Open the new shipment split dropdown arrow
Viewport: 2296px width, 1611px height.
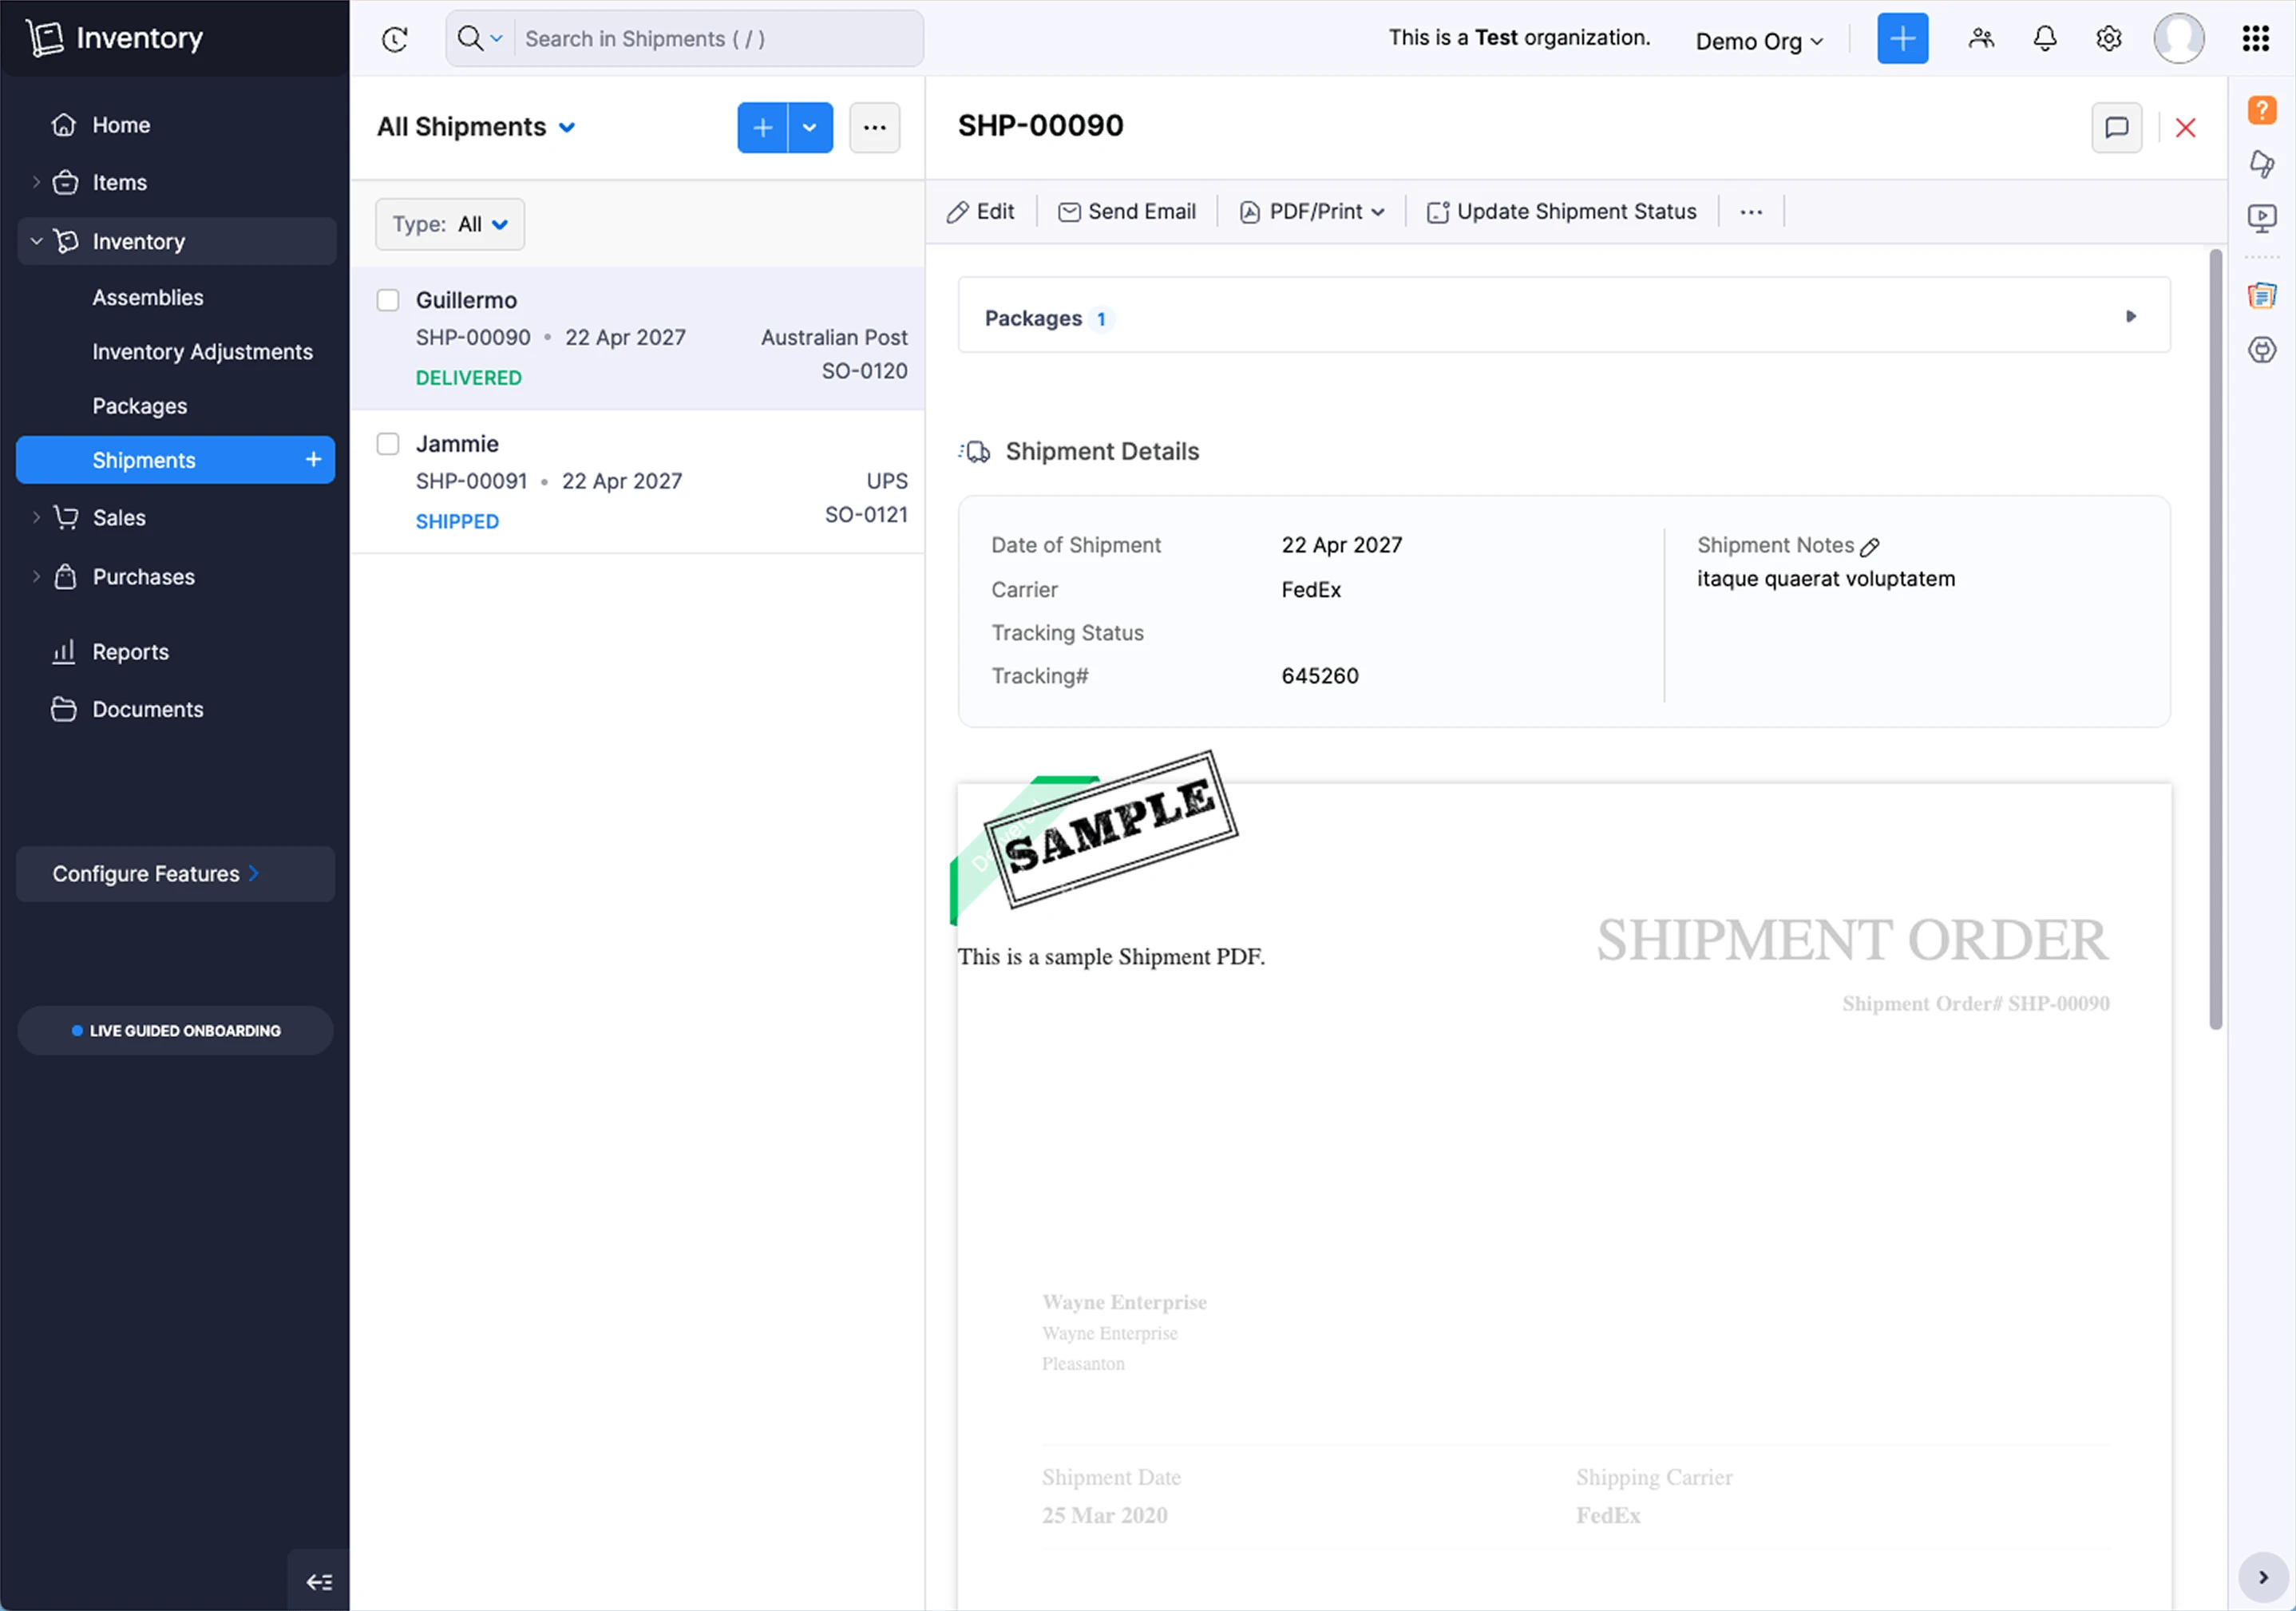[810, 127]
